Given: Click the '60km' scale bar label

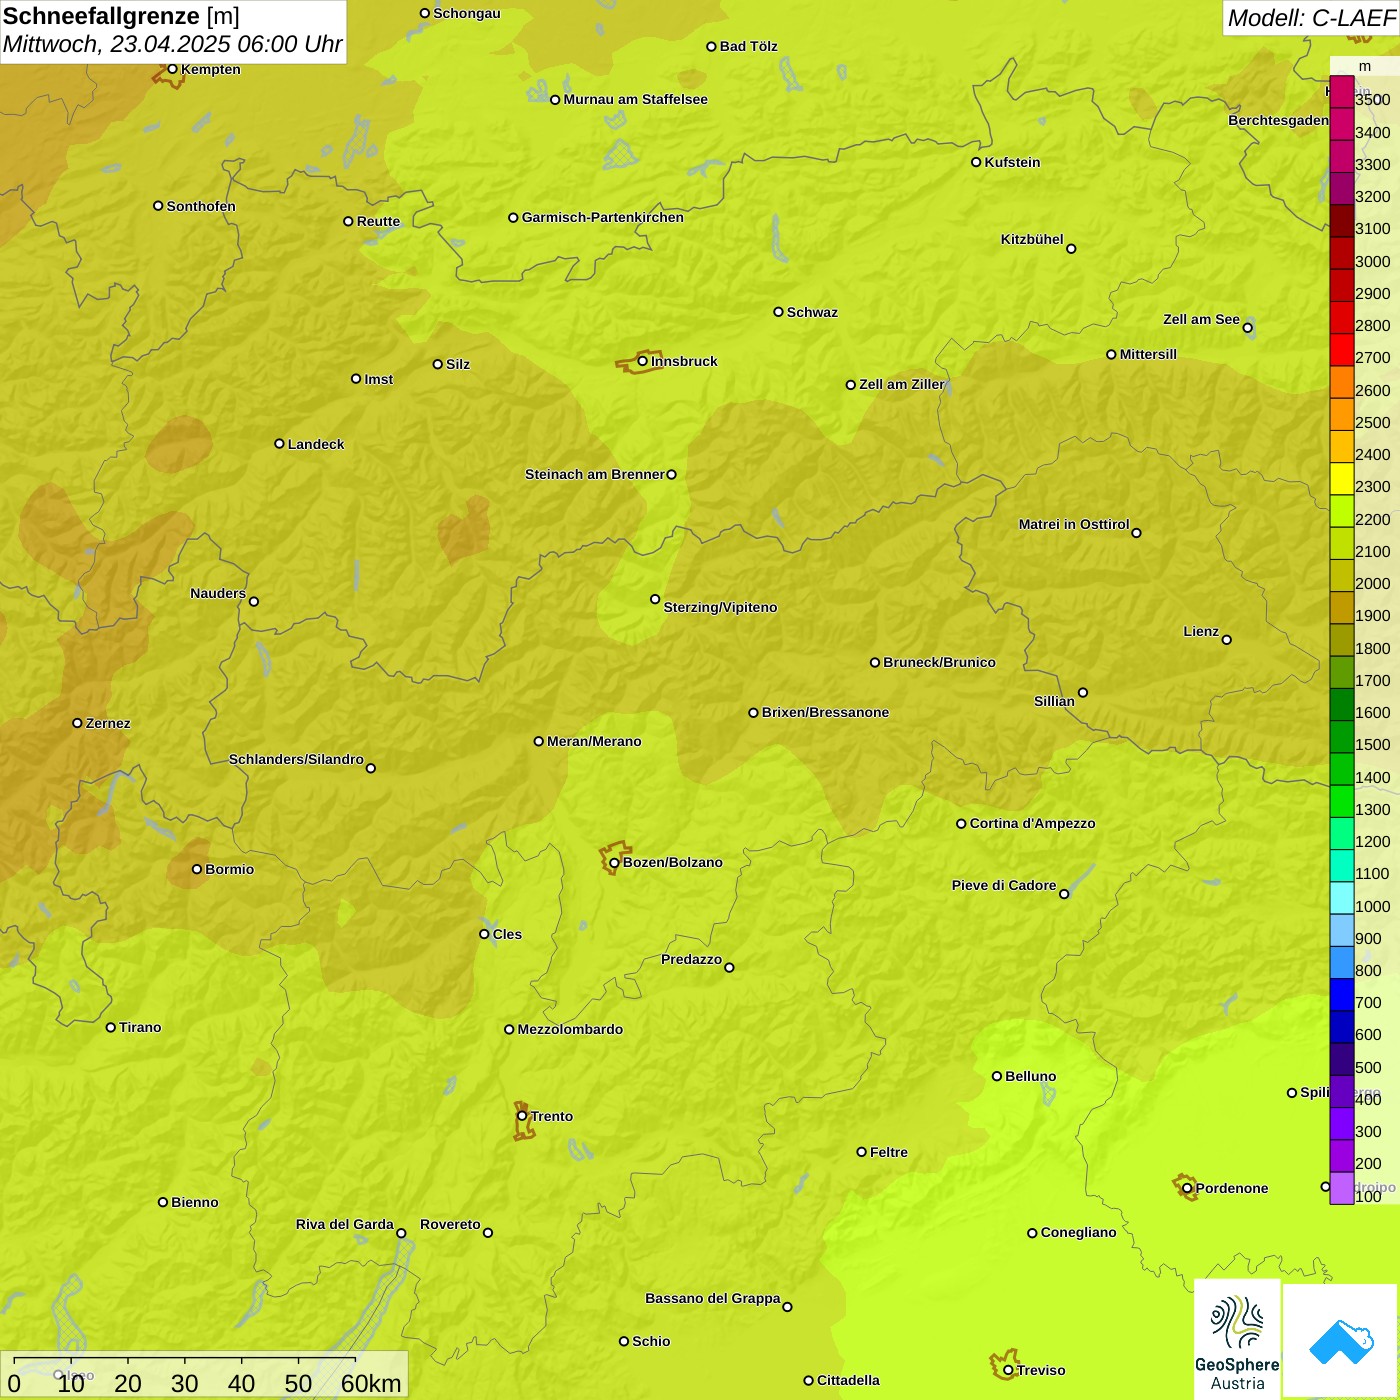Looking at the screenshot, I should click(371, 1383).
